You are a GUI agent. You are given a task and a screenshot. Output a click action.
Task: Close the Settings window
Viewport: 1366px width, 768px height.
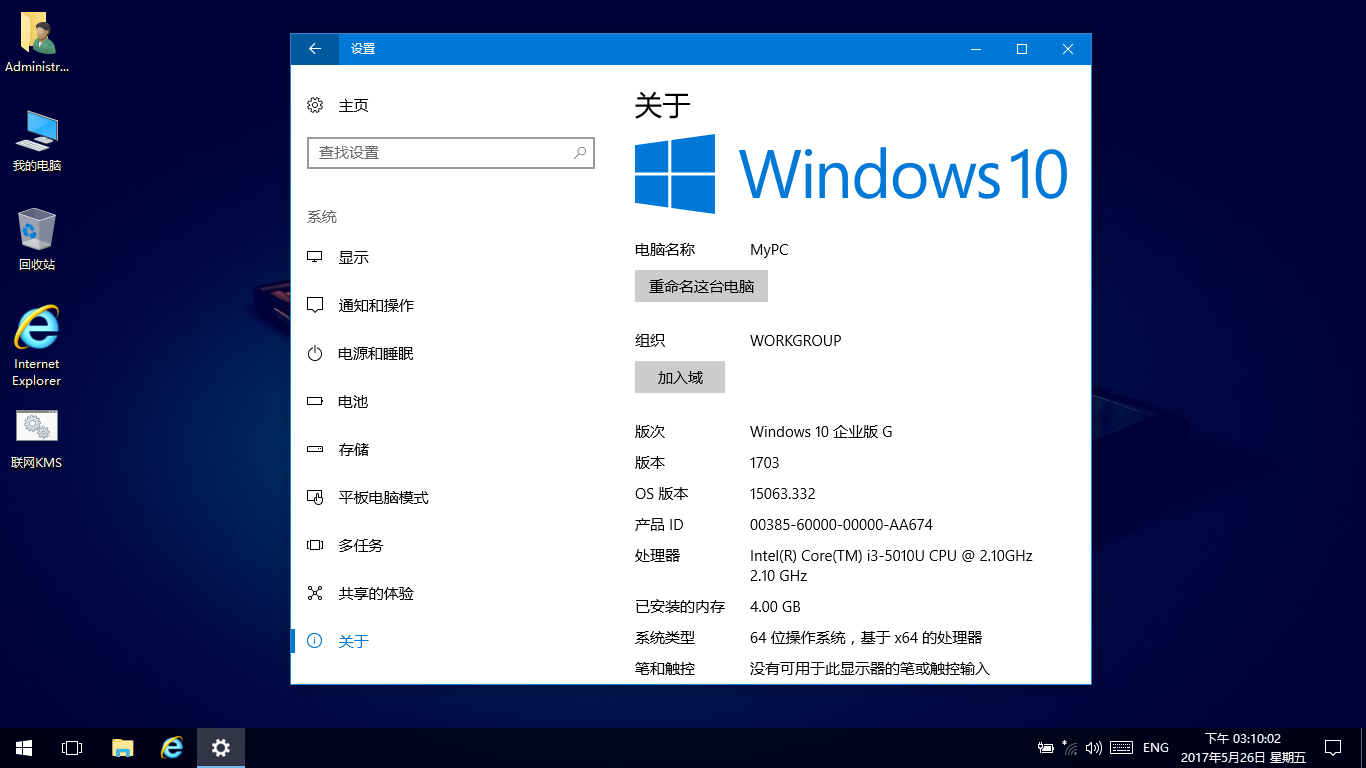(1068, 49)
